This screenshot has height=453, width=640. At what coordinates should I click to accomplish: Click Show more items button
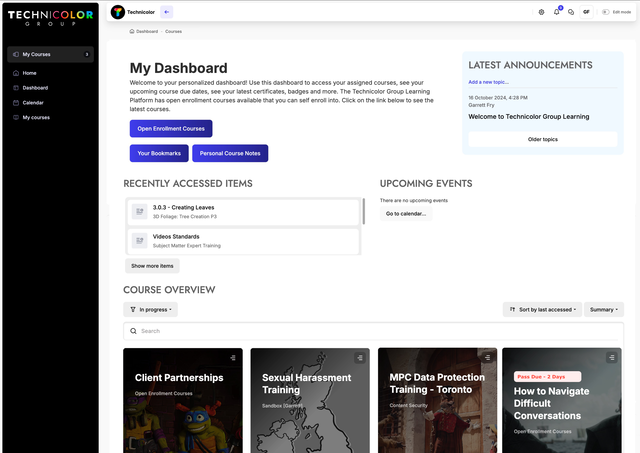(x=152, y=266)
